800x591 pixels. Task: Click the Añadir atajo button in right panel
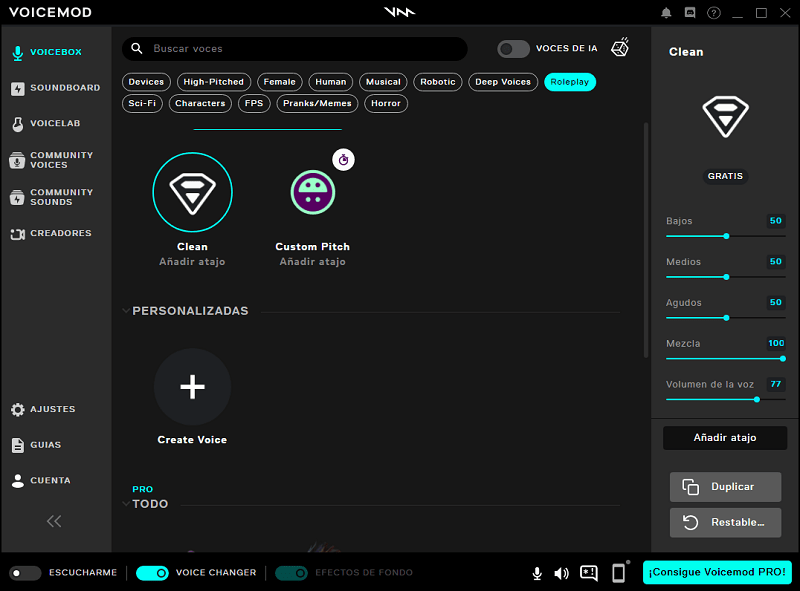pos(725,438)
